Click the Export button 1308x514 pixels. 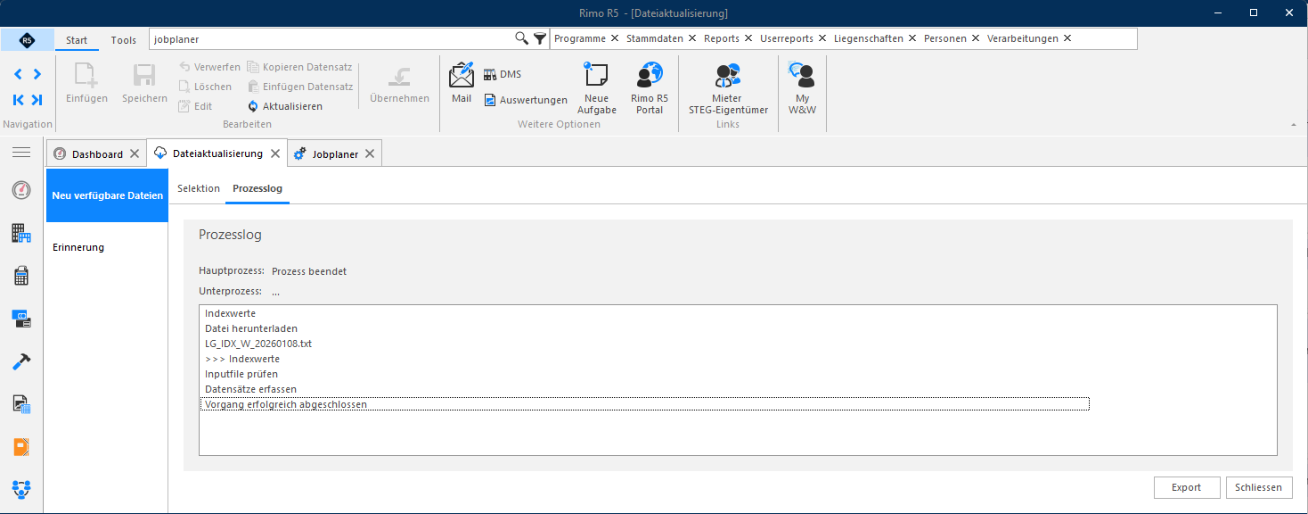point(1186,487)
